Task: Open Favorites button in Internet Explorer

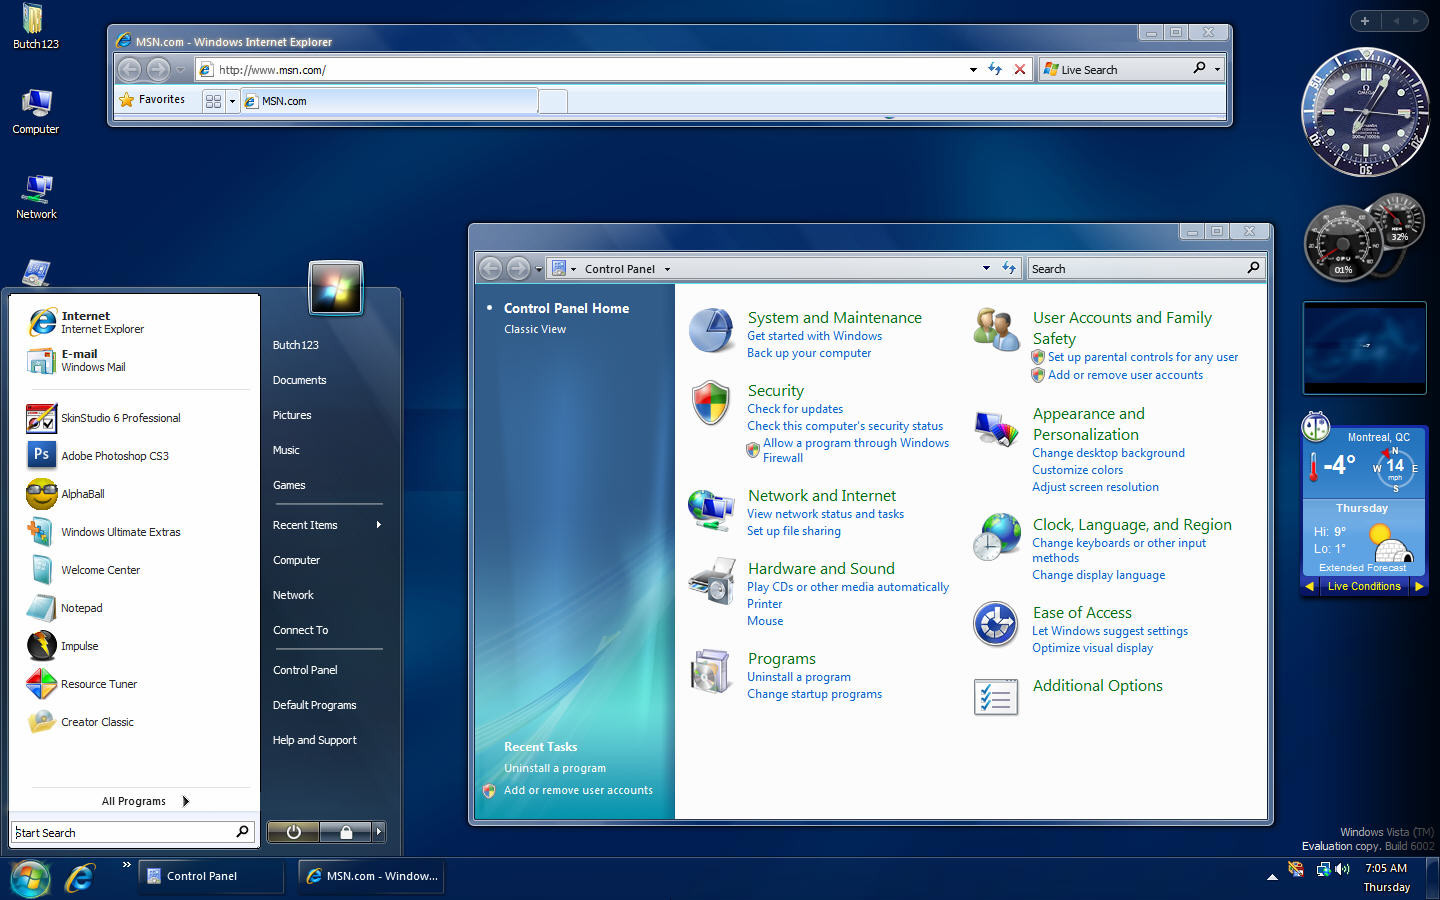Action: pos(153,100)
